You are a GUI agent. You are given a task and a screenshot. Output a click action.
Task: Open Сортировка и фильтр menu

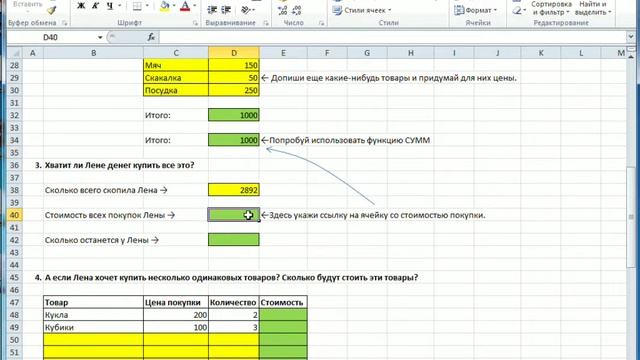[551, 8]
